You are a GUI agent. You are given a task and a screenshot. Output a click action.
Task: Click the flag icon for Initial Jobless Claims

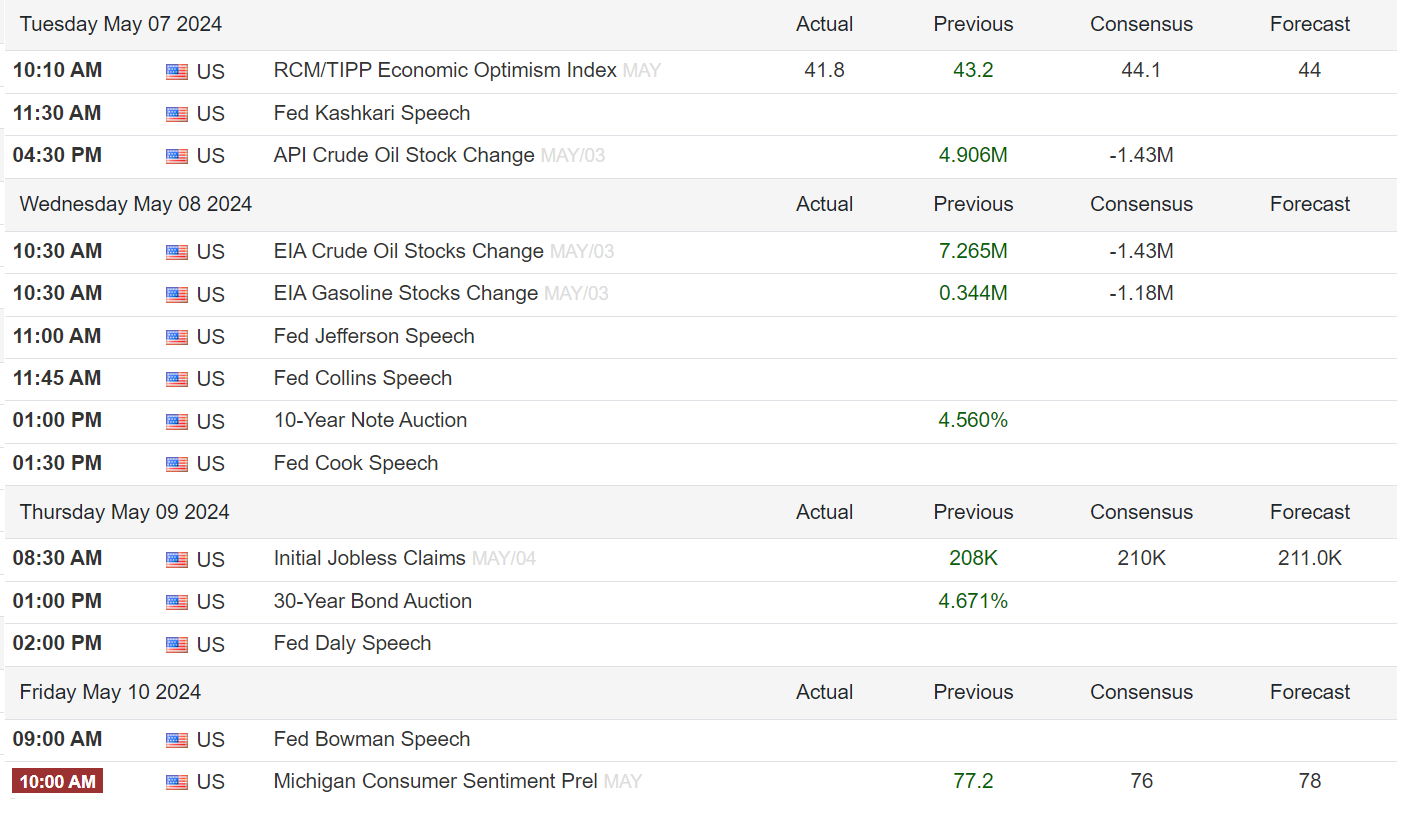[177, 560]
